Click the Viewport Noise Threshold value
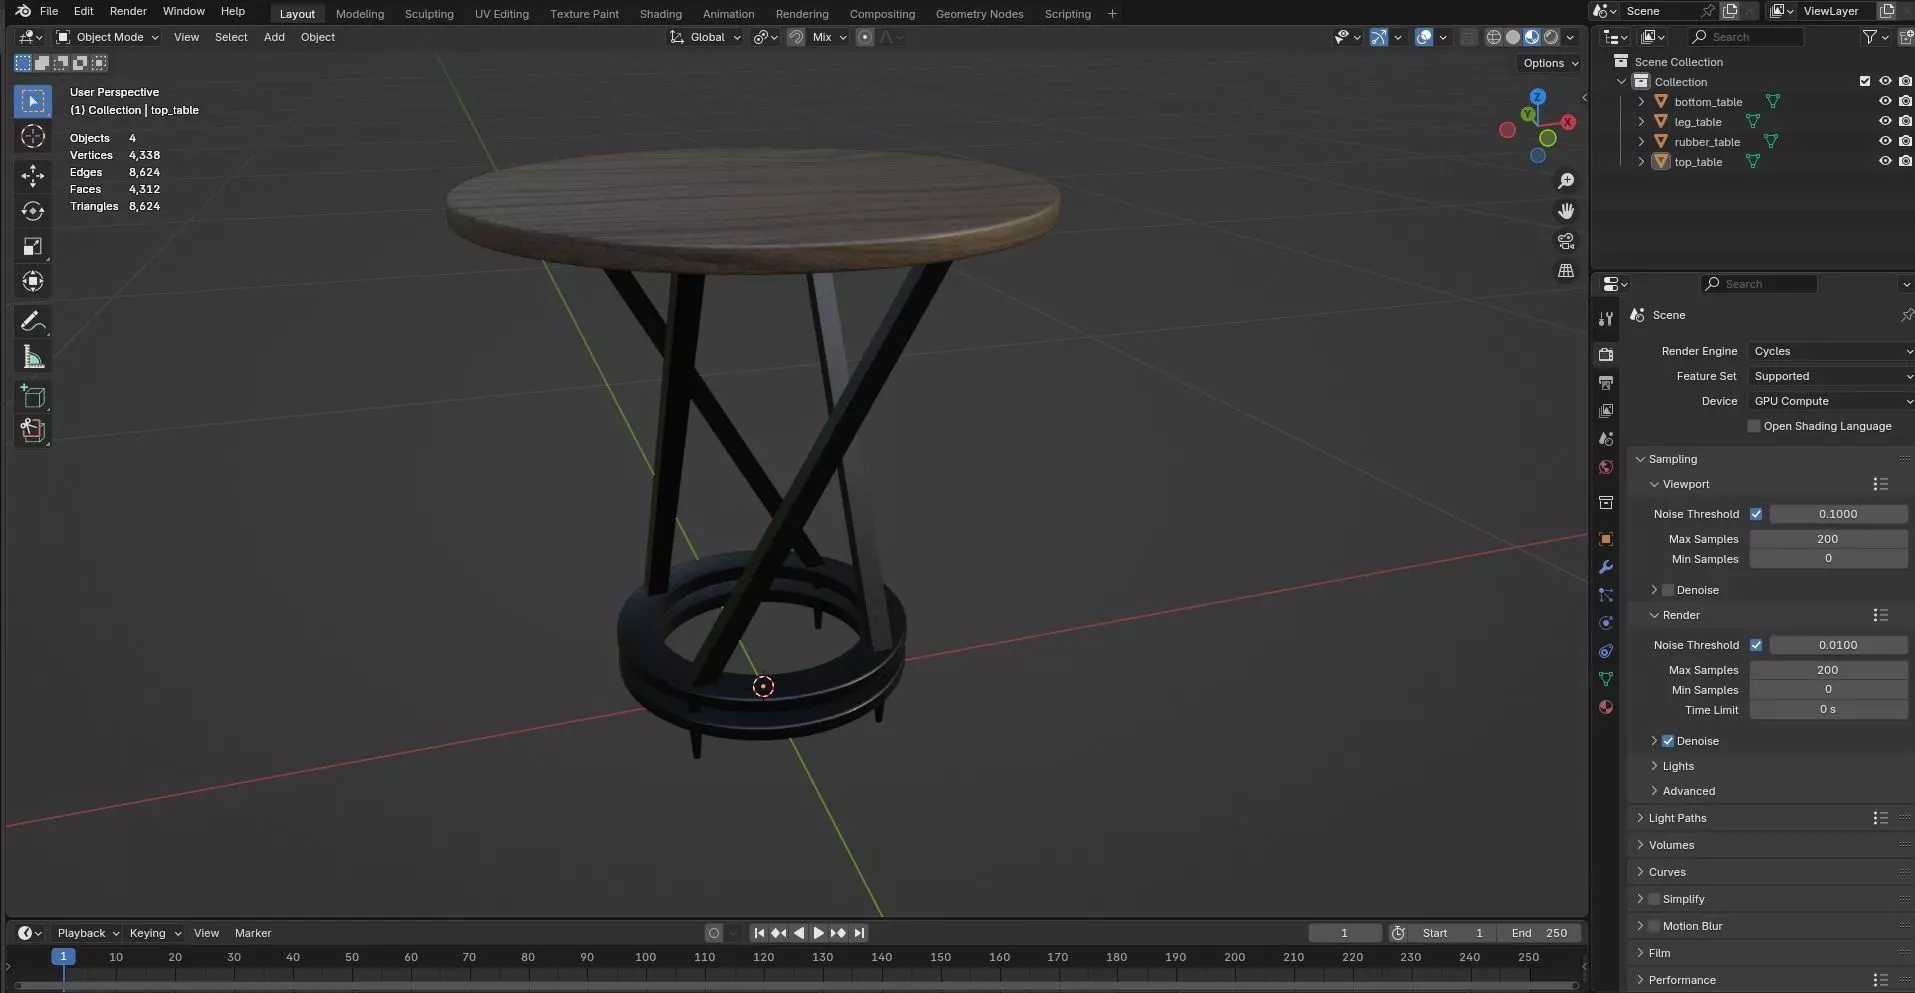1915x993 pixels. [1838, 514]
